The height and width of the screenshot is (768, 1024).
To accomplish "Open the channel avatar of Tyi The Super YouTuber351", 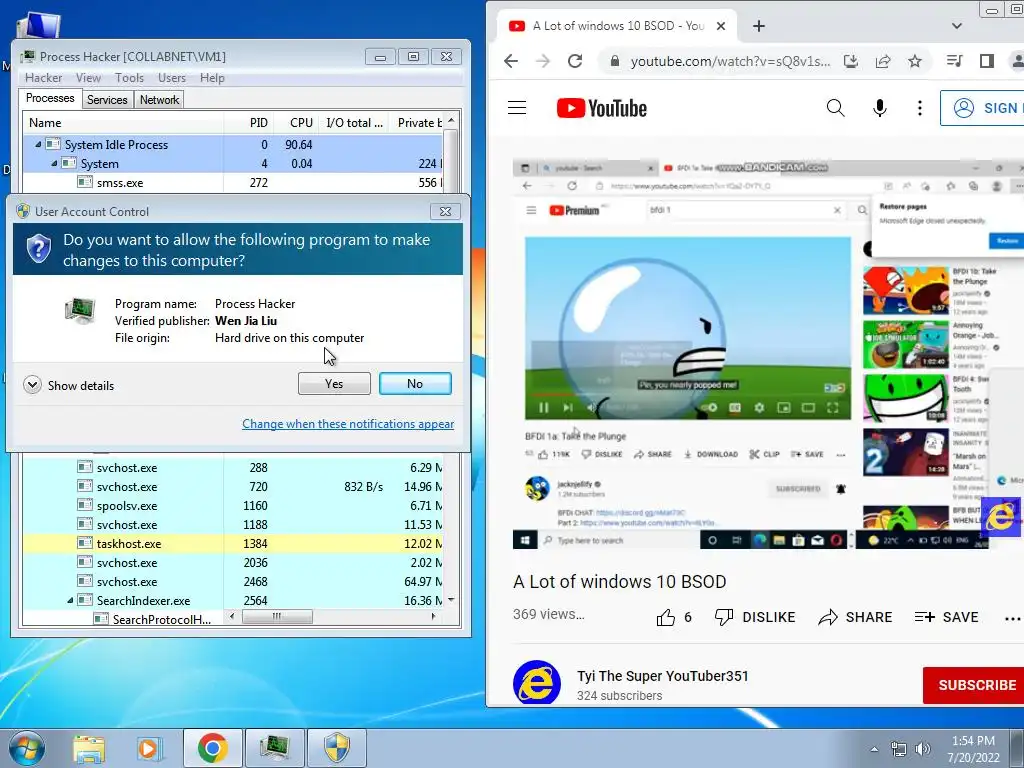I will 536,682.
